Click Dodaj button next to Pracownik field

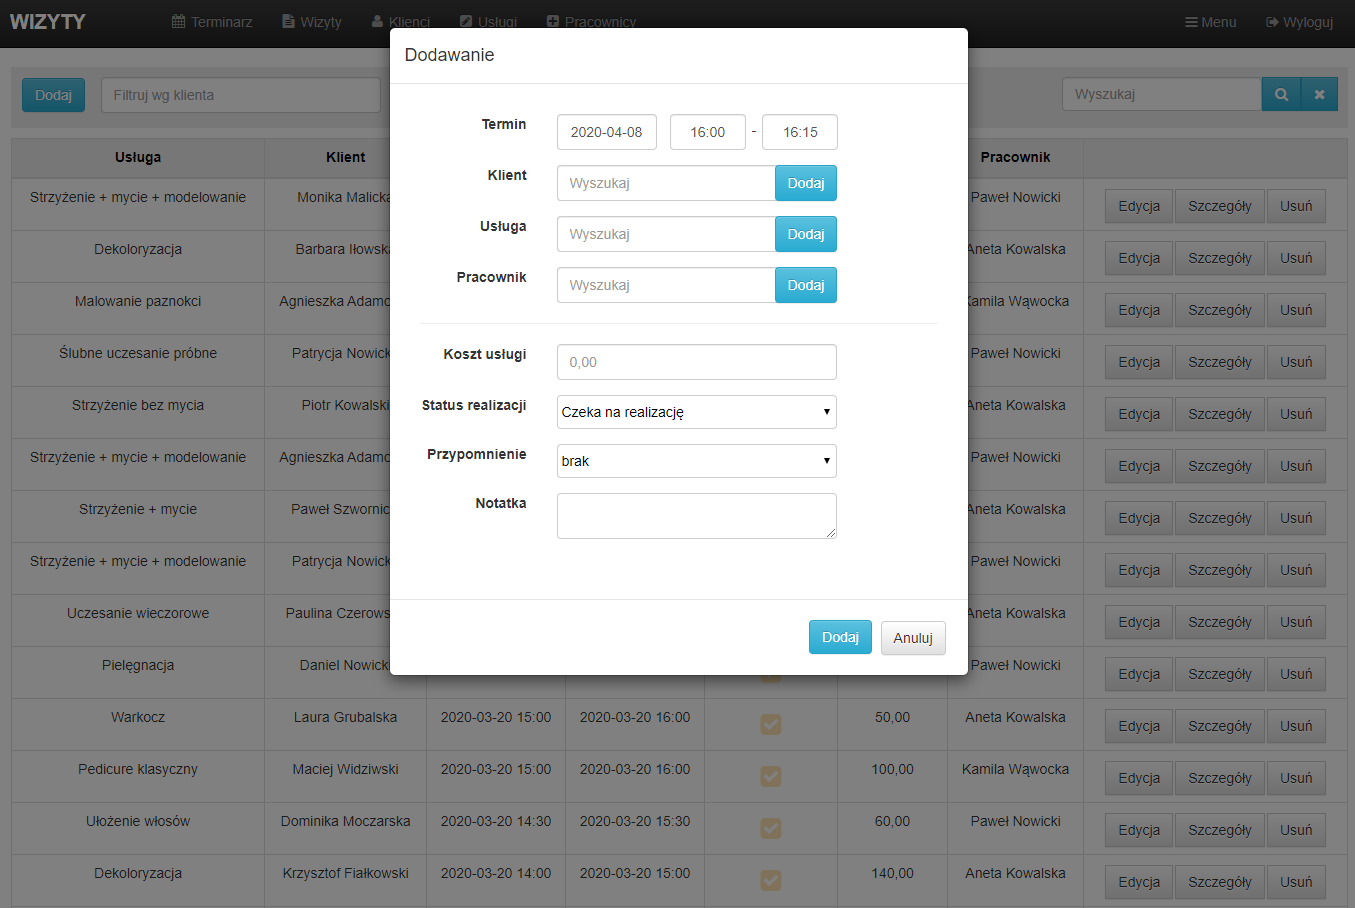[805, 285]
